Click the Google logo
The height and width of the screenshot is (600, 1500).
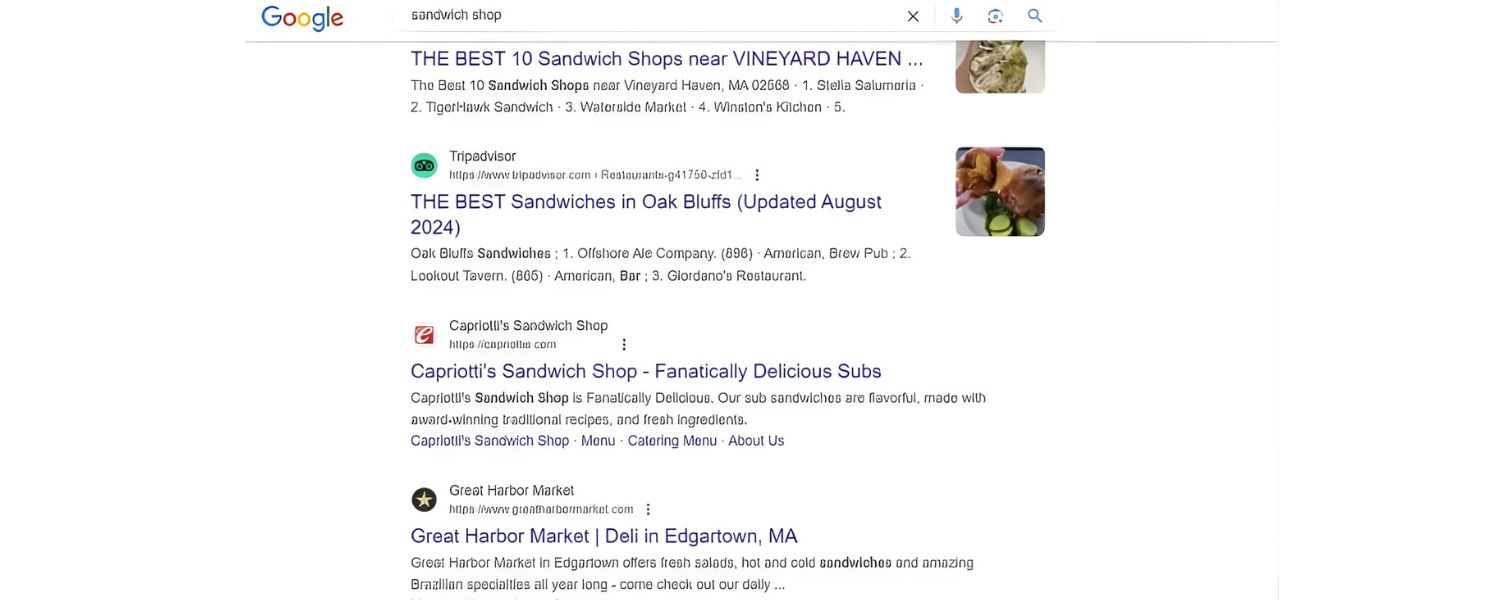pos(302,17)
